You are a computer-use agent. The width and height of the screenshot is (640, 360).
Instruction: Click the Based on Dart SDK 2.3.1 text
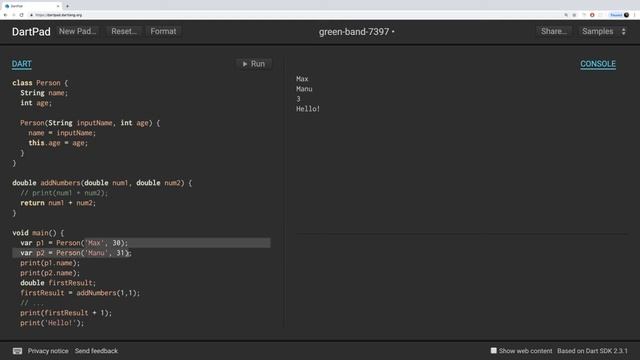point(592,351)
